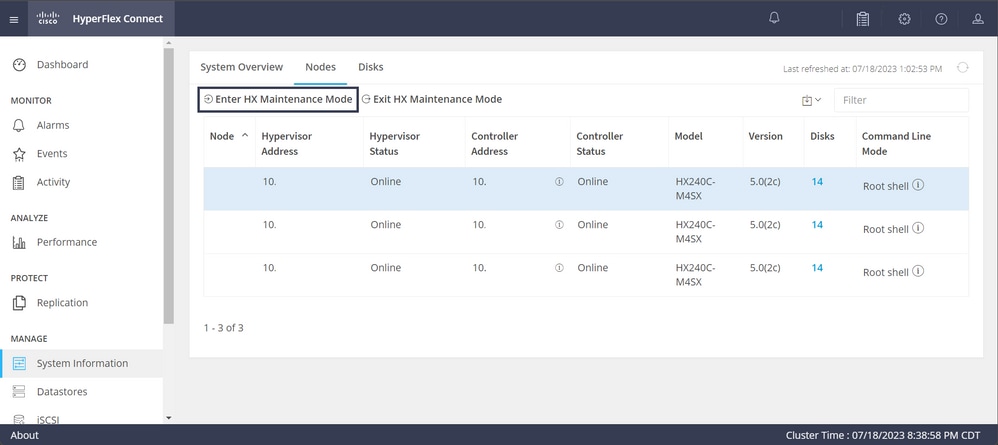This screenshot has height=445, width=998.
Task: Click Enter HX Maintenance Mode button
Action: [278, 100]
